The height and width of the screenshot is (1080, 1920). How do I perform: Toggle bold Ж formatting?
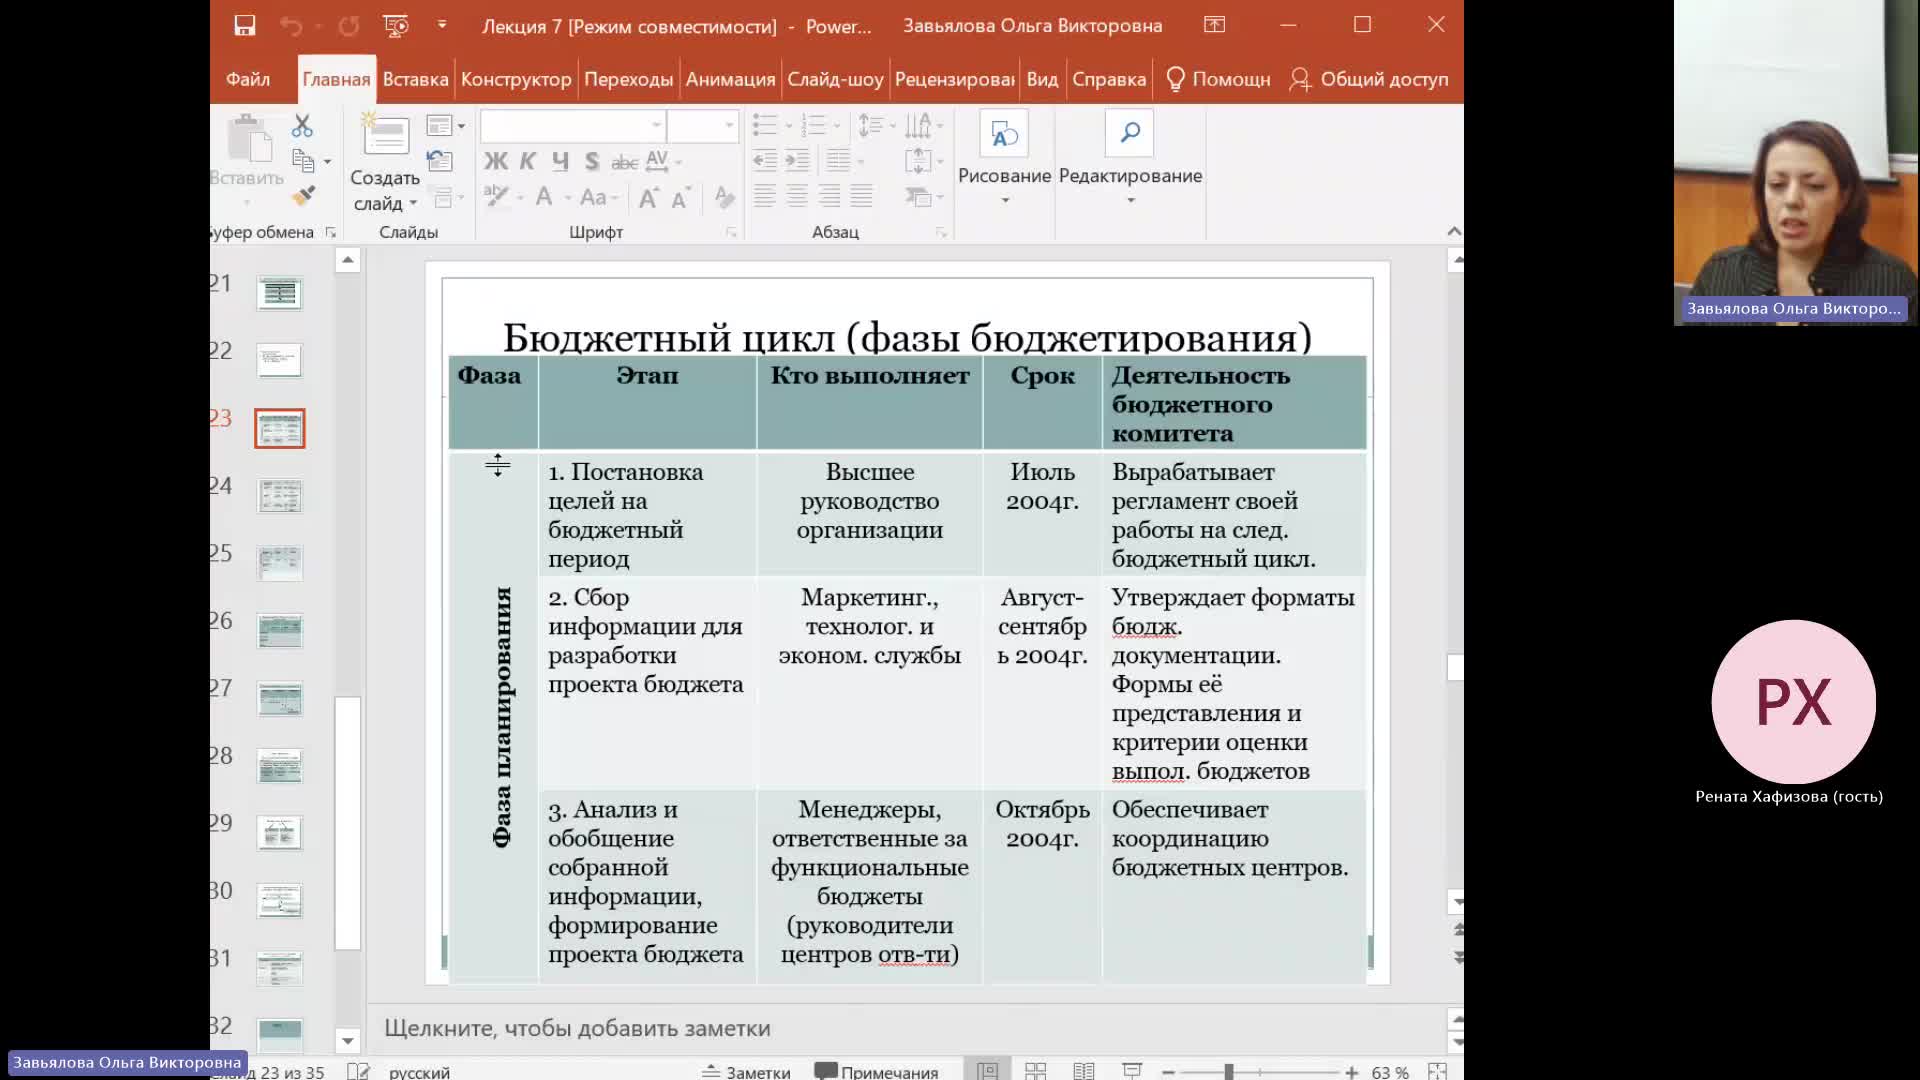(496, 161)
